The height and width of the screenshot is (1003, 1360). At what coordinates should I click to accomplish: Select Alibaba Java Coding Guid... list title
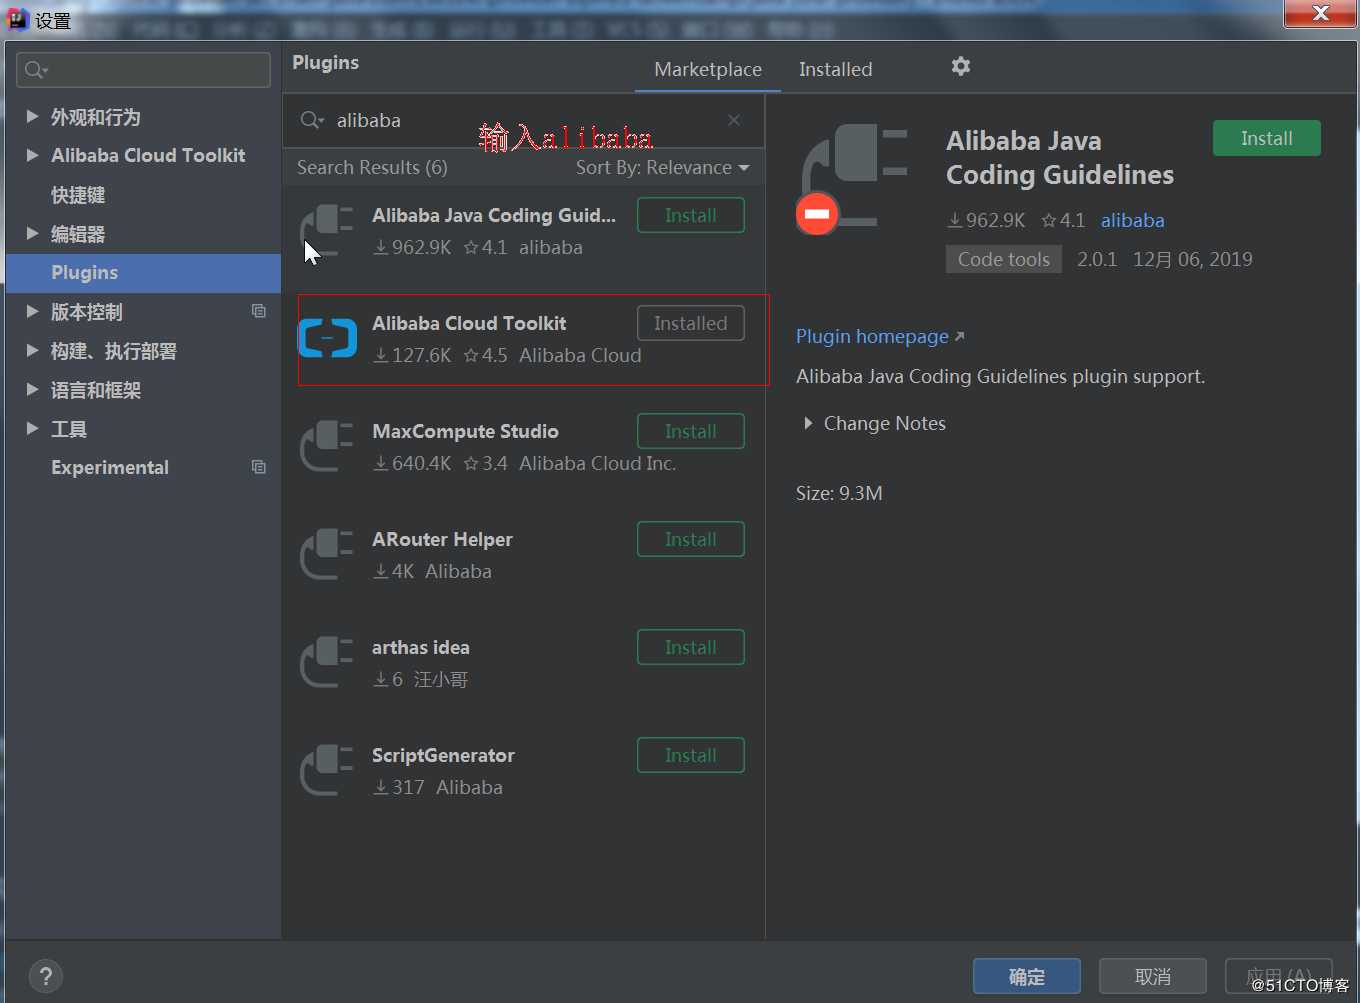point(494,215)
